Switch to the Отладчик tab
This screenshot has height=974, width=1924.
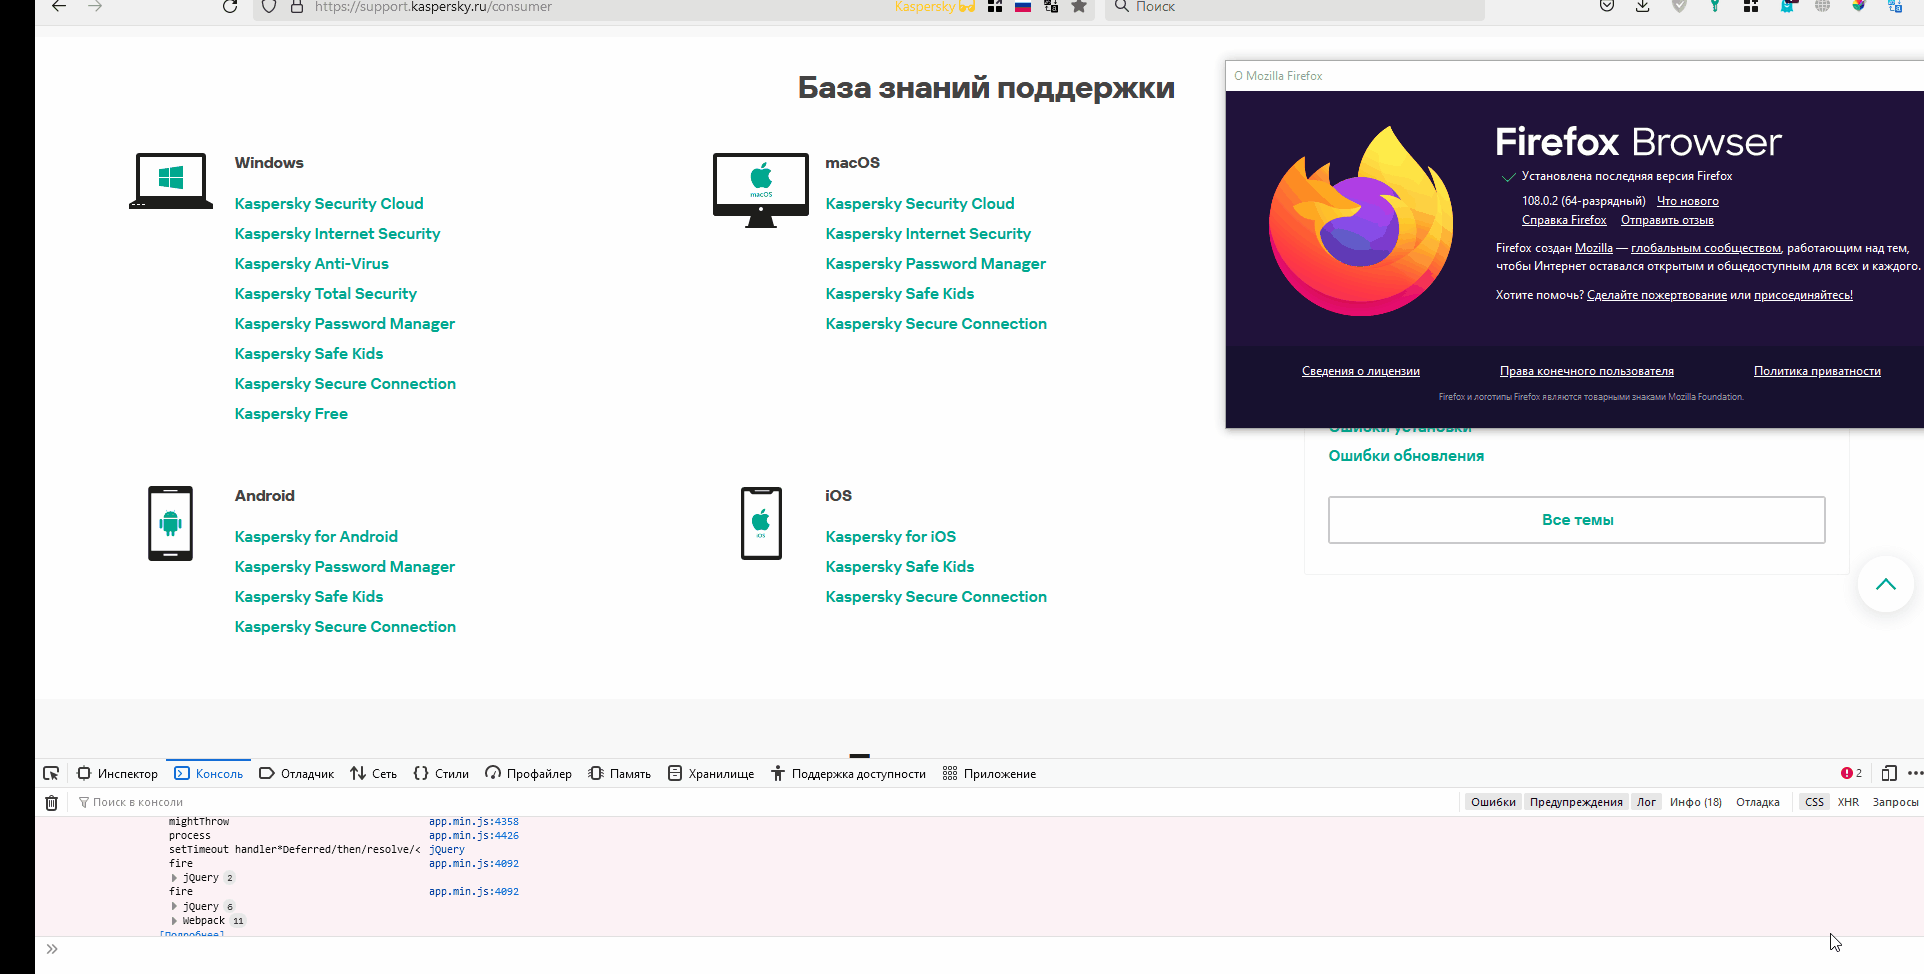tap(296, 774)
